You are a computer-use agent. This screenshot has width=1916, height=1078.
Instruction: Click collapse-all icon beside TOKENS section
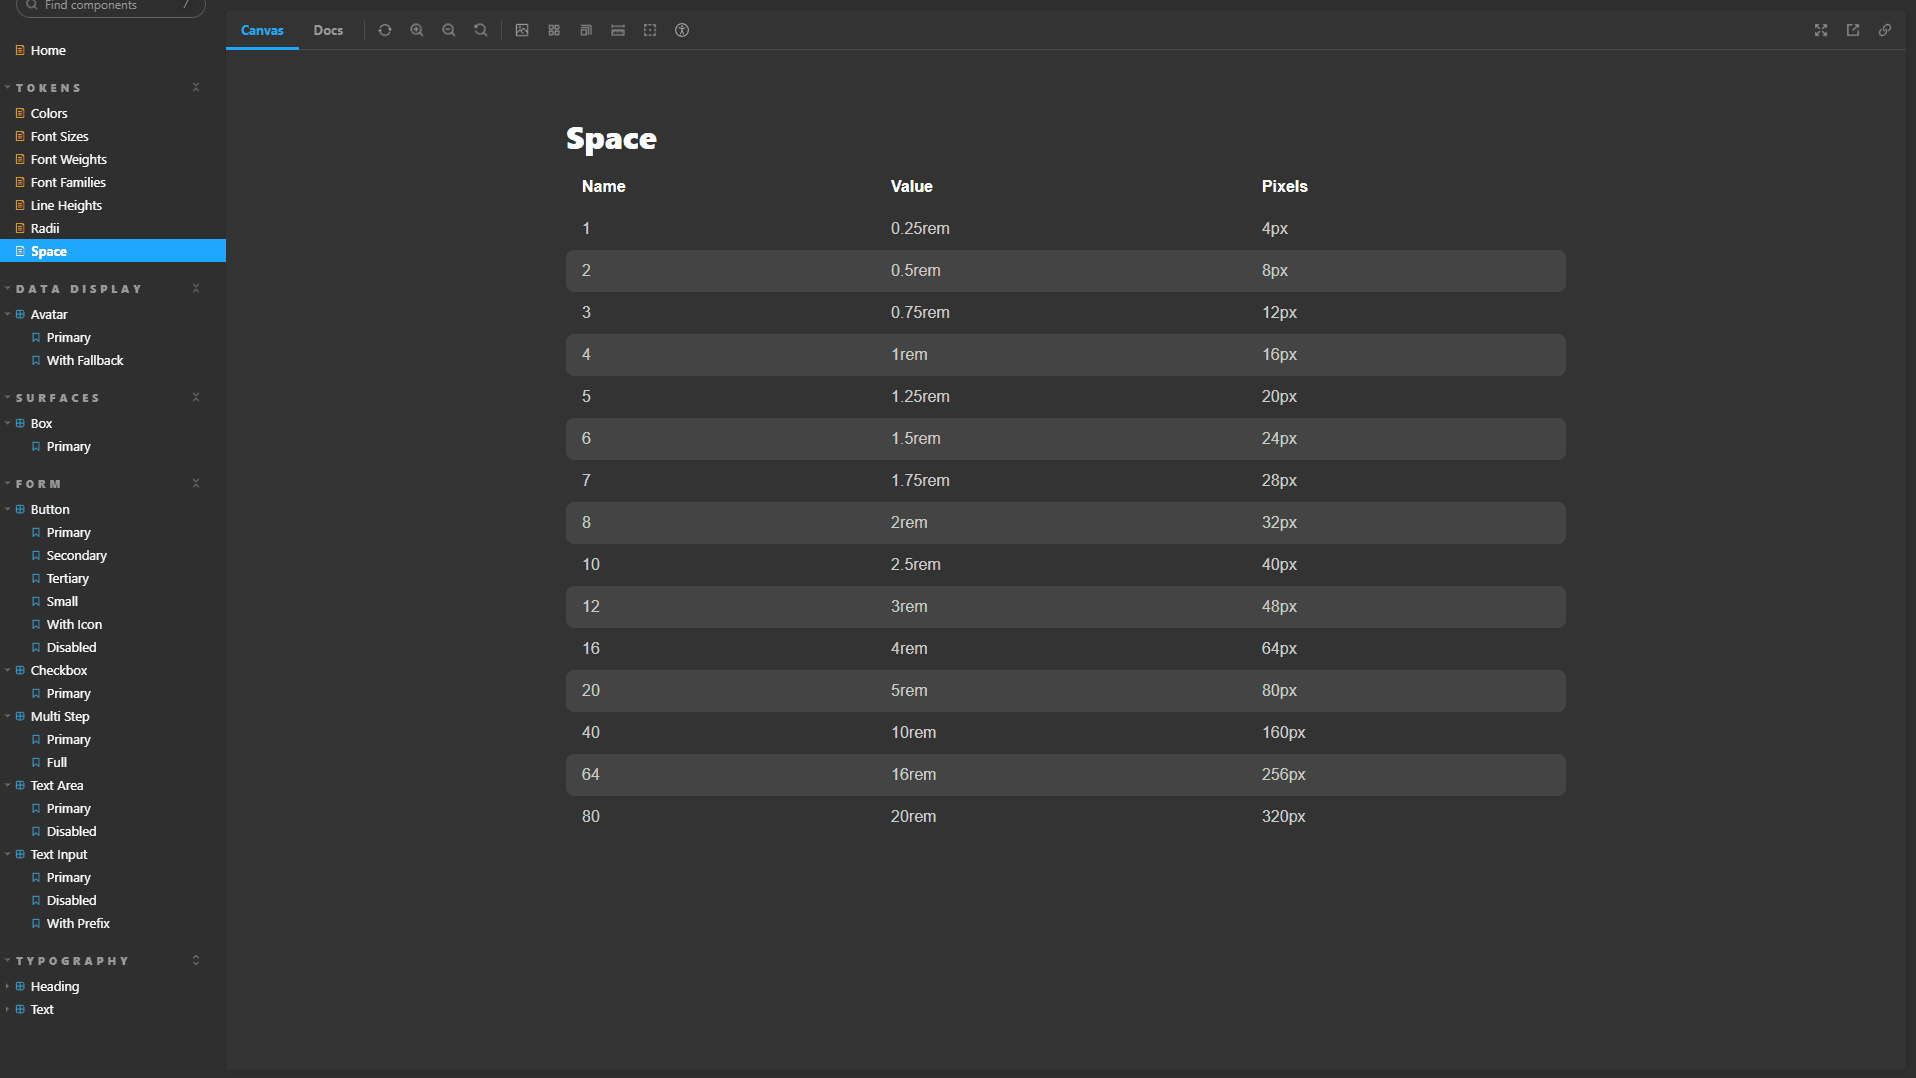pyautogui.click(x=196, y=88)
